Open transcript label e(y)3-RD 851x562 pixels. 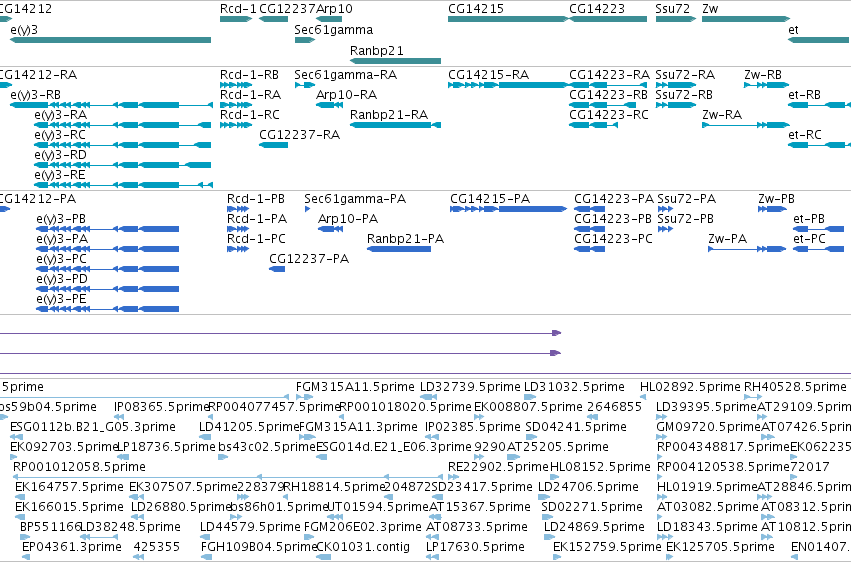[x=60, y=155]
